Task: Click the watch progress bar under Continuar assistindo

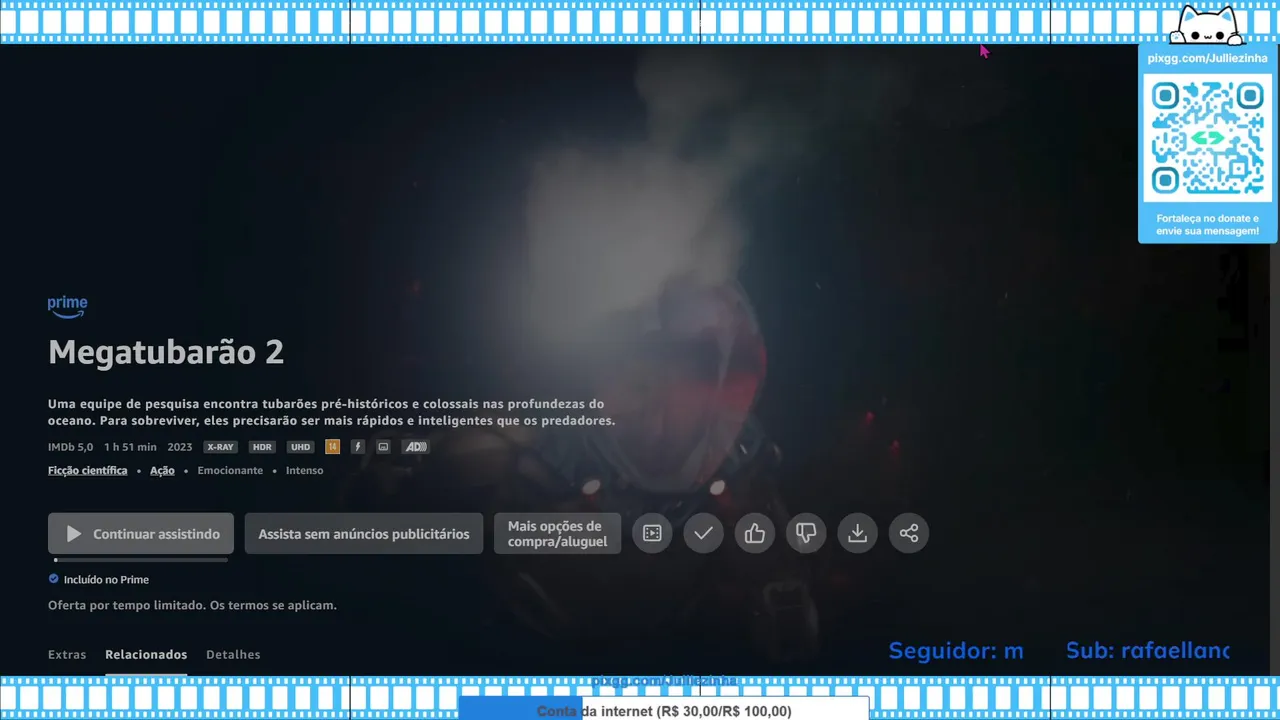Action: click(x=141, y=560)
